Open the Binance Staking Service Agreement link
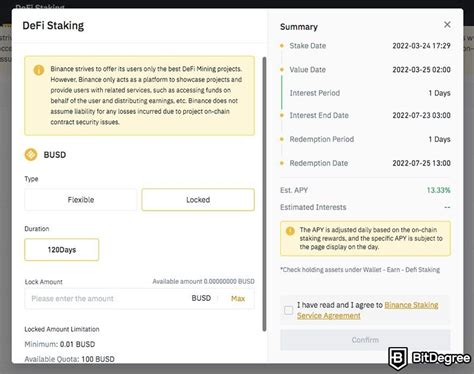The height and width of the screenshot is (374, 474). pos(367,310)
